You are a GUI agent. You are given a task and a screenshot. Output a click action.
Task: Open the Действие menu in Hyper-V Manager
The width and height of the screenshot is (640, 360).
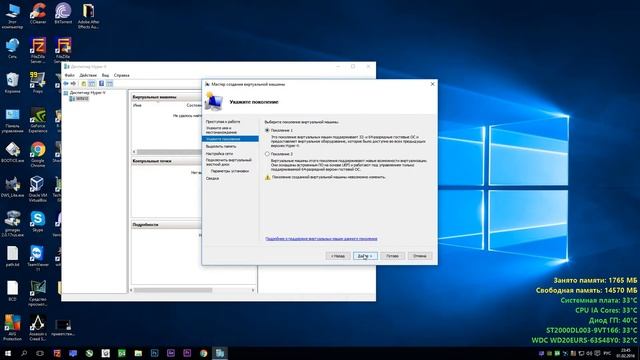[88, 75]
